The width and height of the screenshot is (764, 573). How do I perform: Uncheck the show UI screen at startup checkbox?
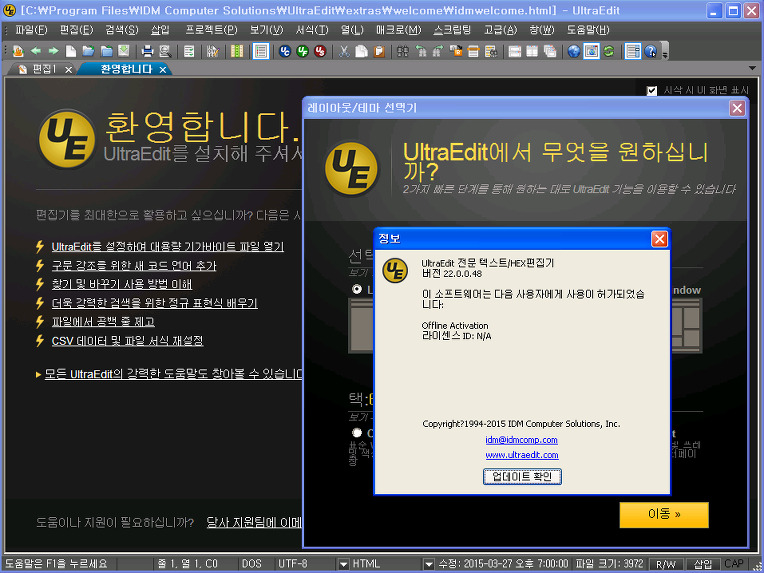coord(651,91)
